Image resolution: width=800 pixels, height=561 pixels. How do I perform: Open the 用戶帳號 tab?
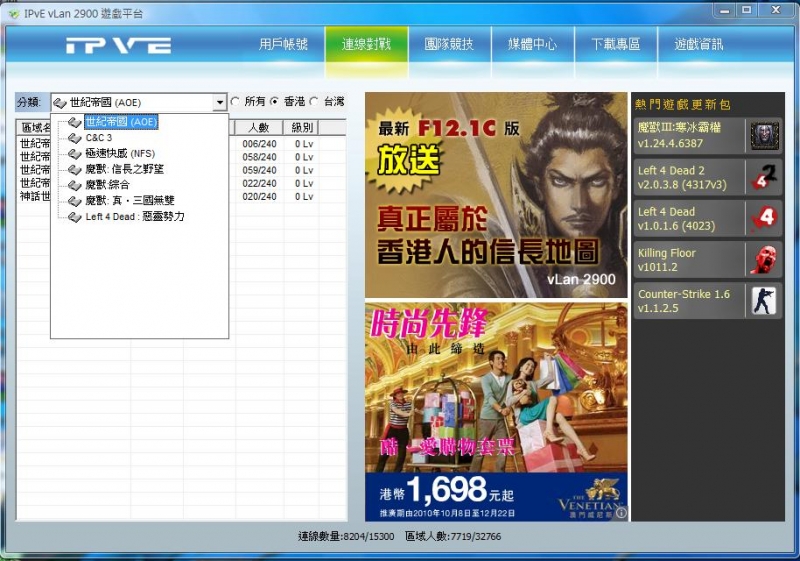283,44
